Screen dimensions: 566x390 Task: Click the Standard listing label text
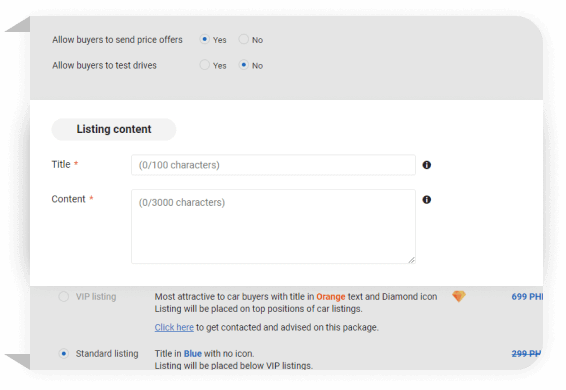click(107, 354)
